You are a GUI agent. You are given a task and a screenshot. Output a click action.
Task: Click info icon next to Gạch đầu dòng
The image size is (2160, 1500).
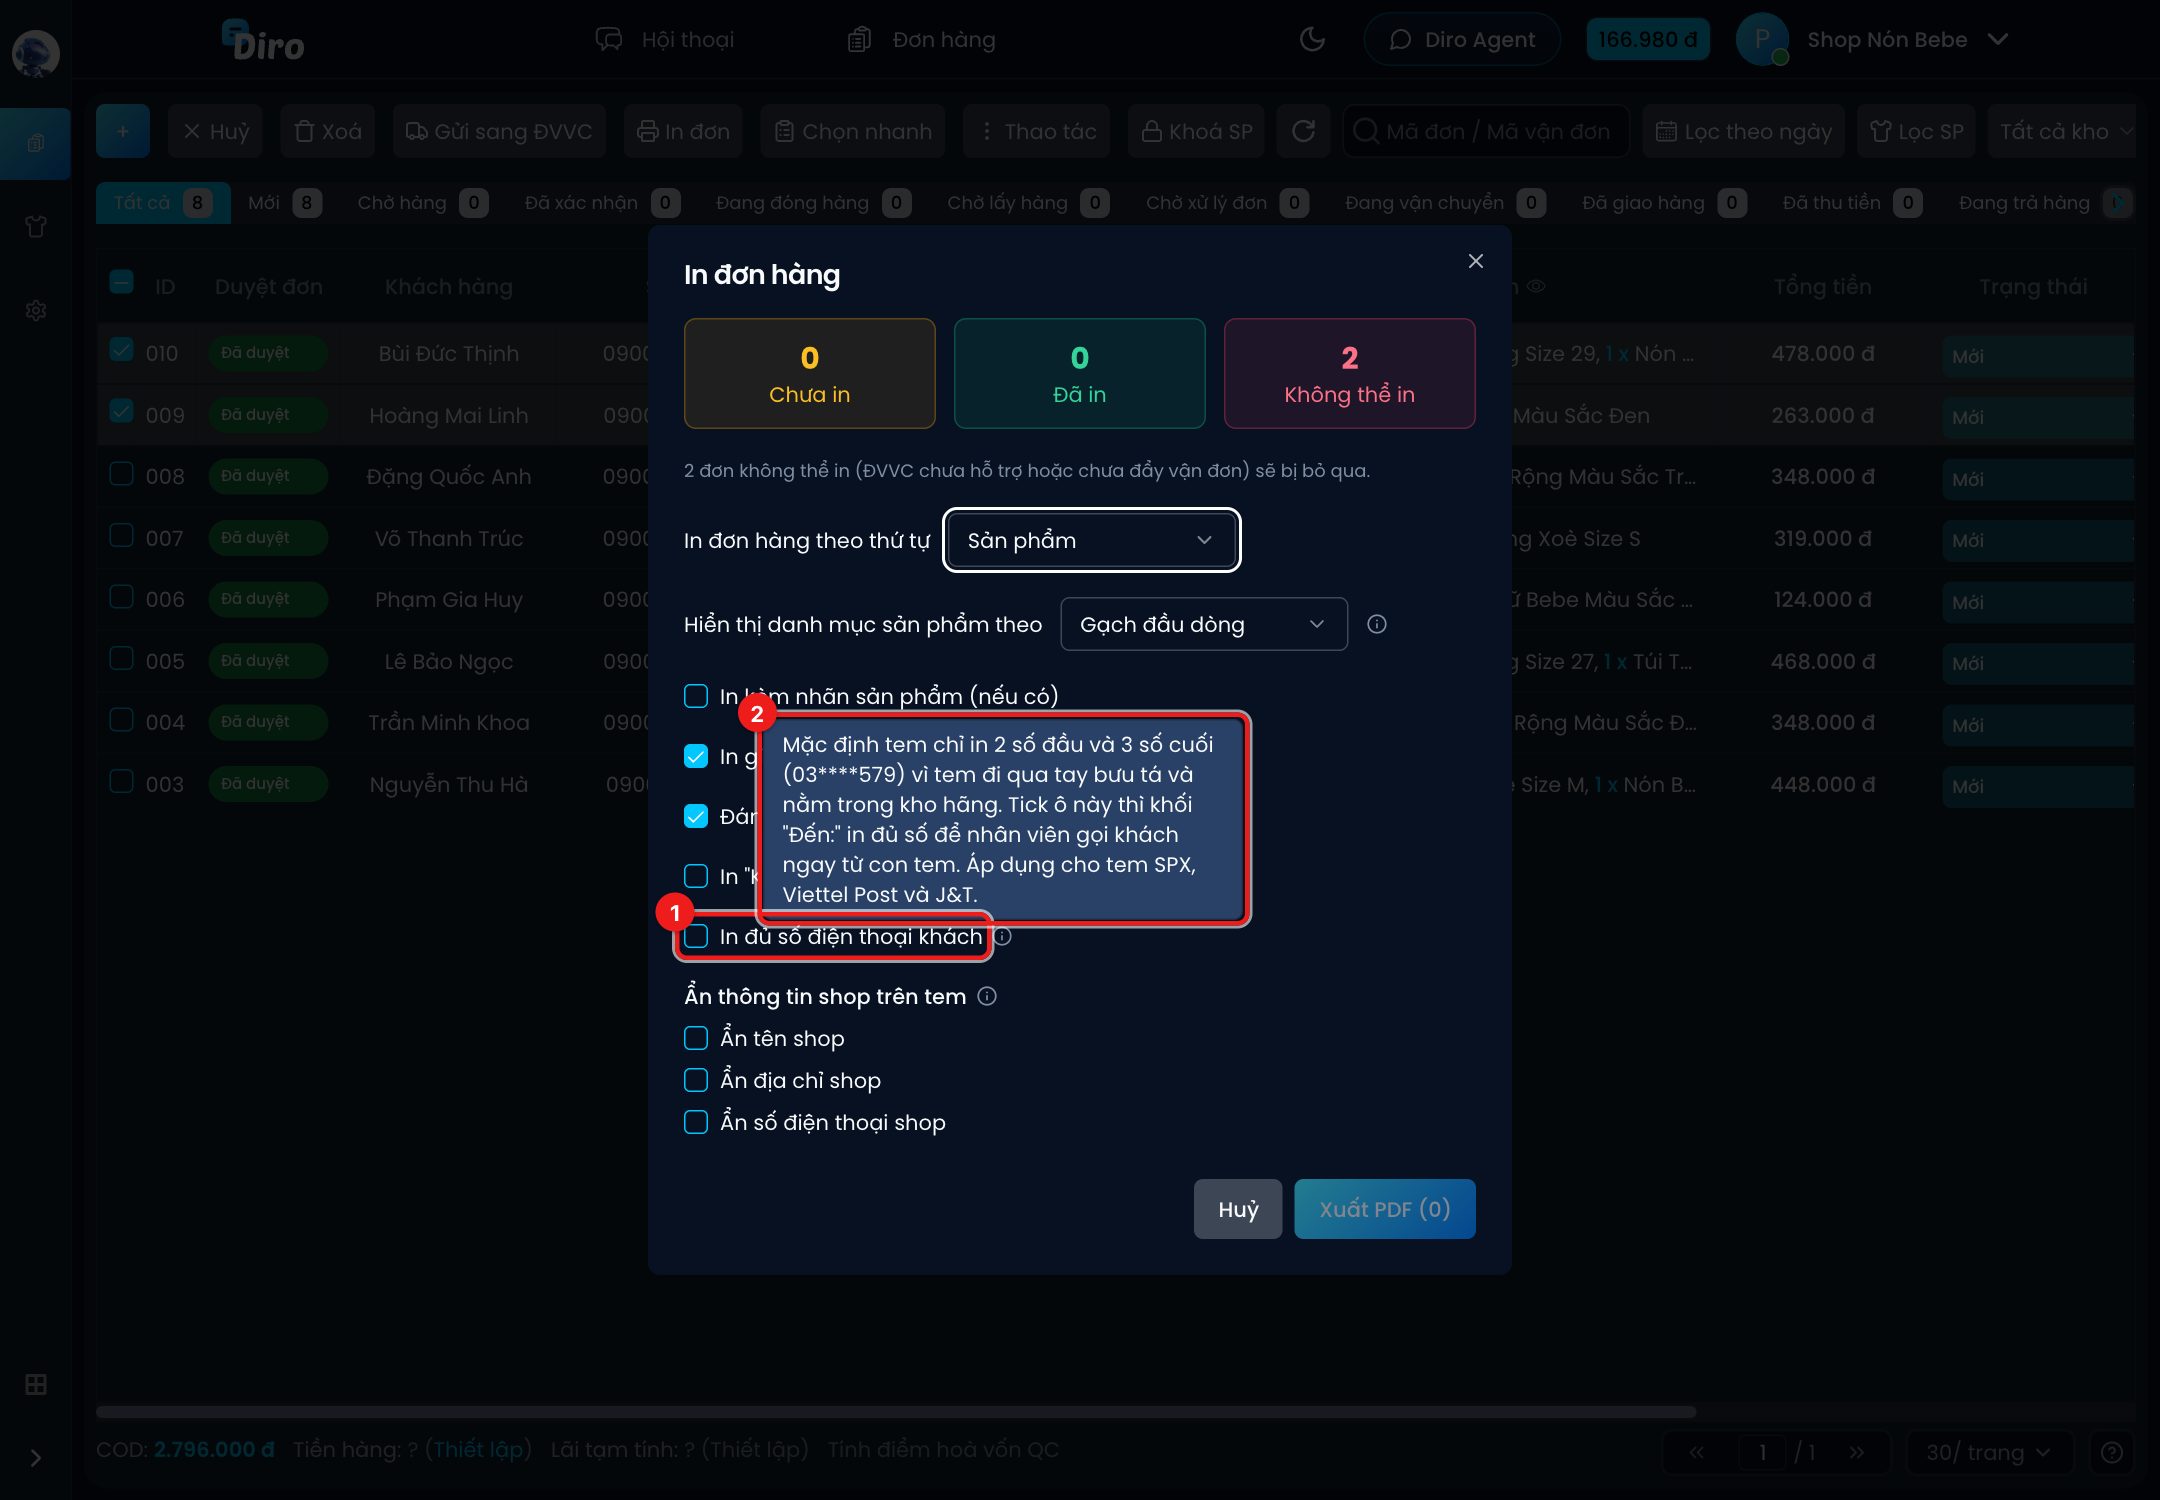pos(1377,624)
